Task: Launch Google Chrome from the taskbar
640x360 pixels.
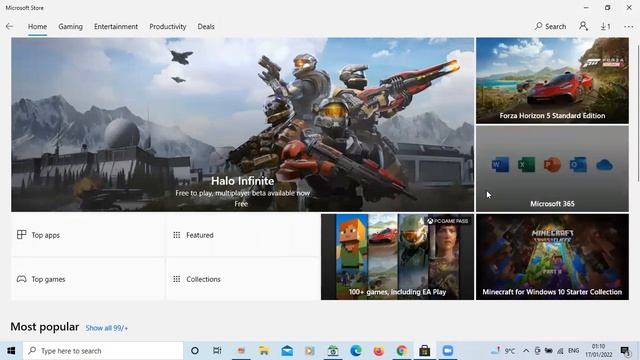Action: pos(402,351)
